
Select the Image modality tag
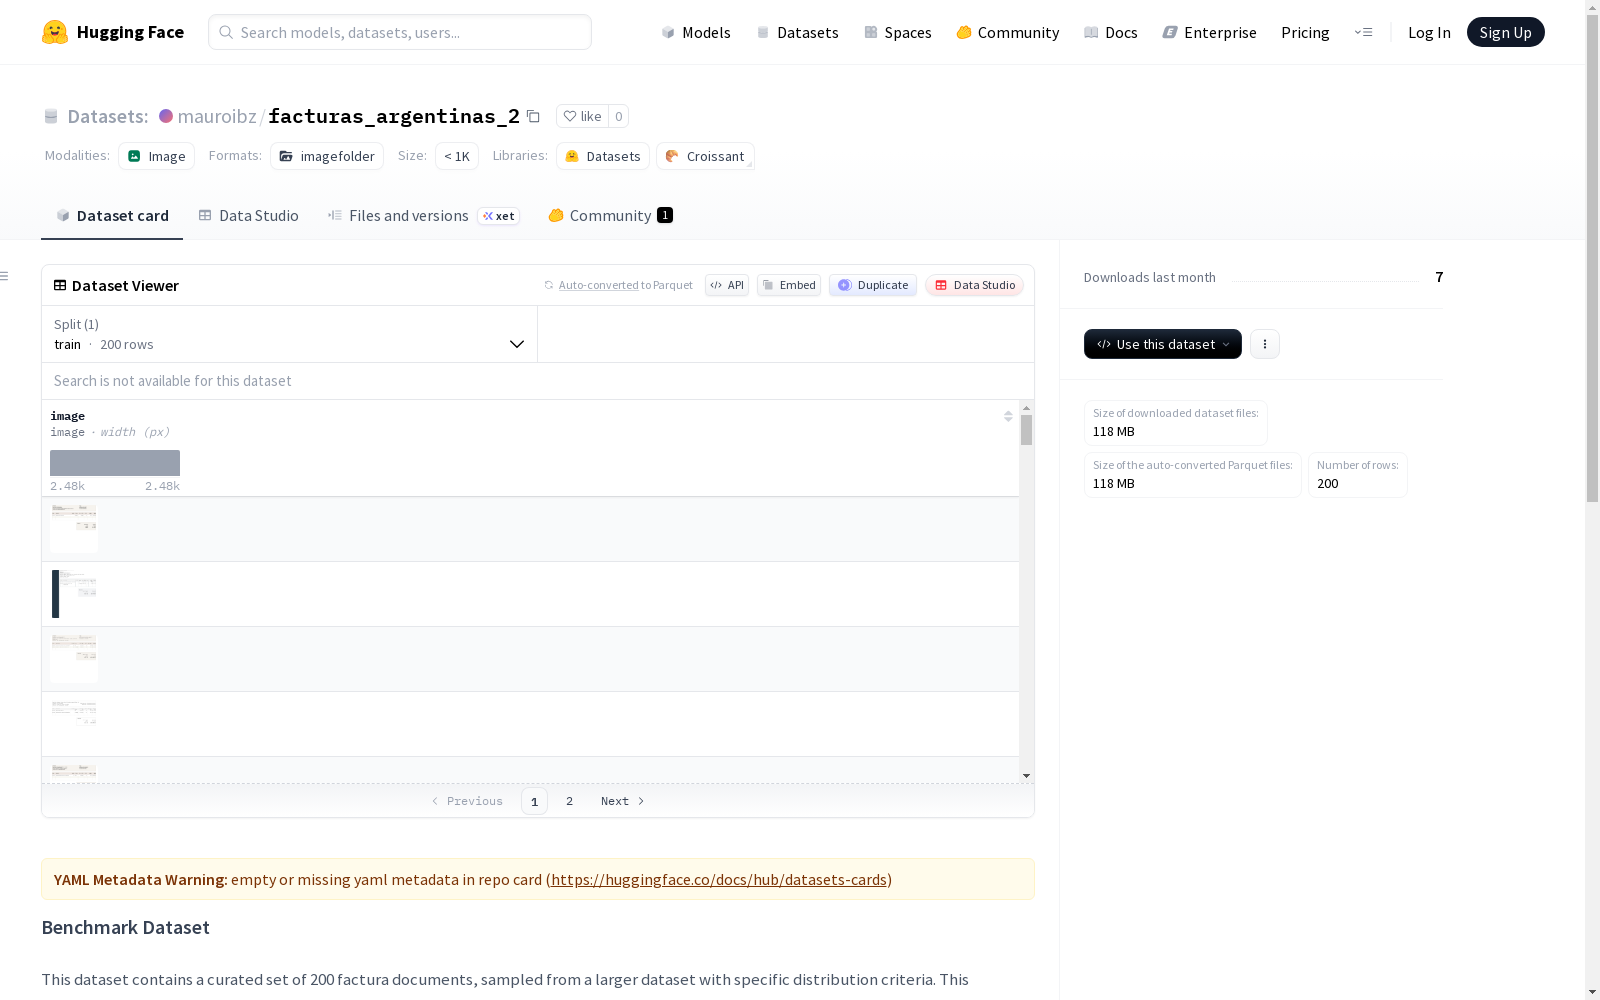pyautogui.click(x=156, y=156)
